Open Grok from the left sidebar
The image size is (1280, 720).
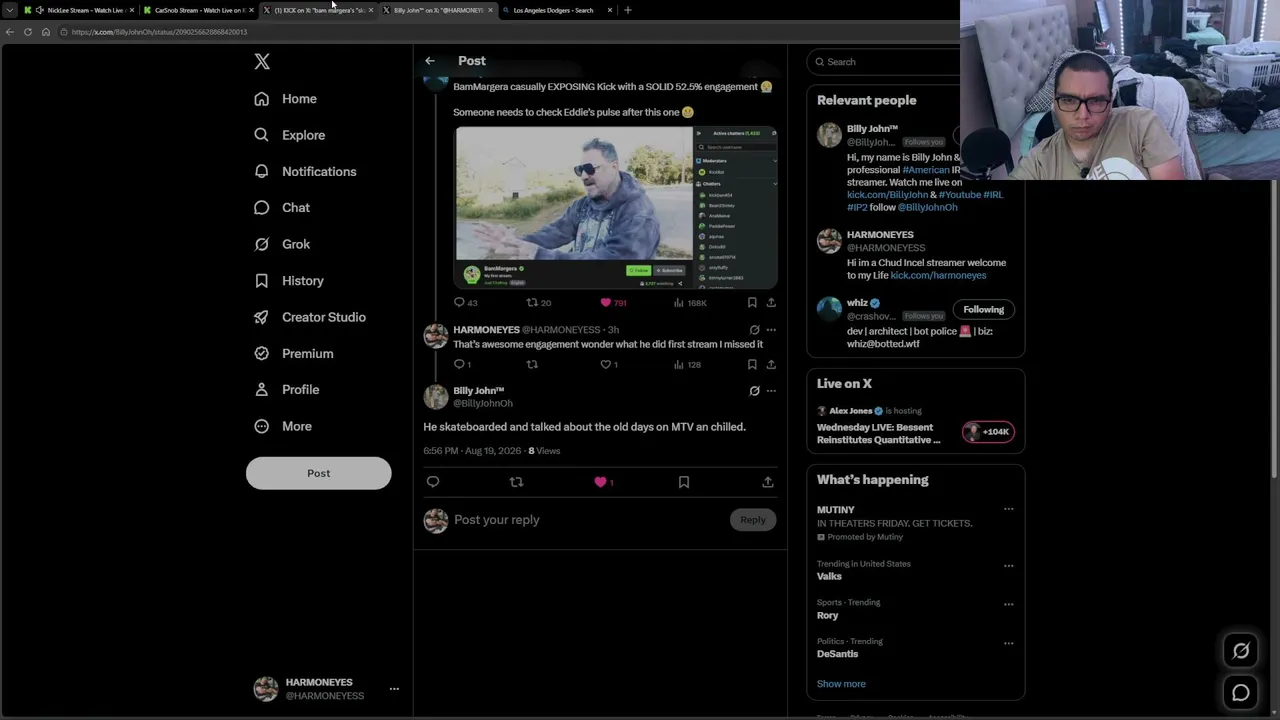tap(282, 244)
